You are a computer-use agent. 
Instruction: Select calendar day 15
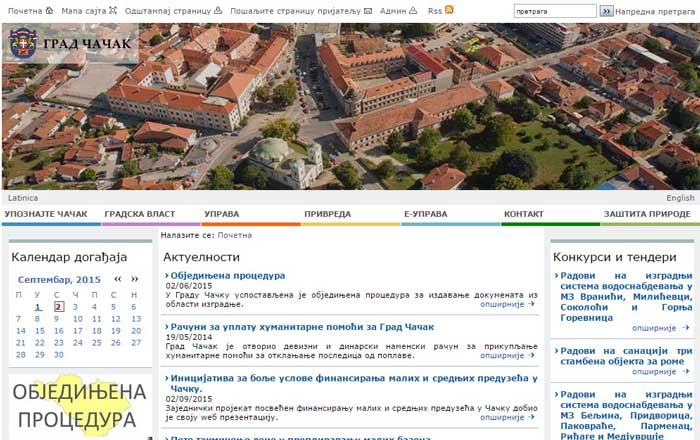tap(40, 331)
